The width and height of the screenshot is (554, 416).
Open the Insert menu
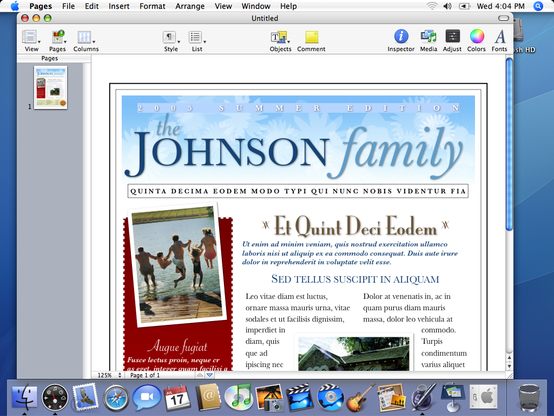click(x=119, y=6)
